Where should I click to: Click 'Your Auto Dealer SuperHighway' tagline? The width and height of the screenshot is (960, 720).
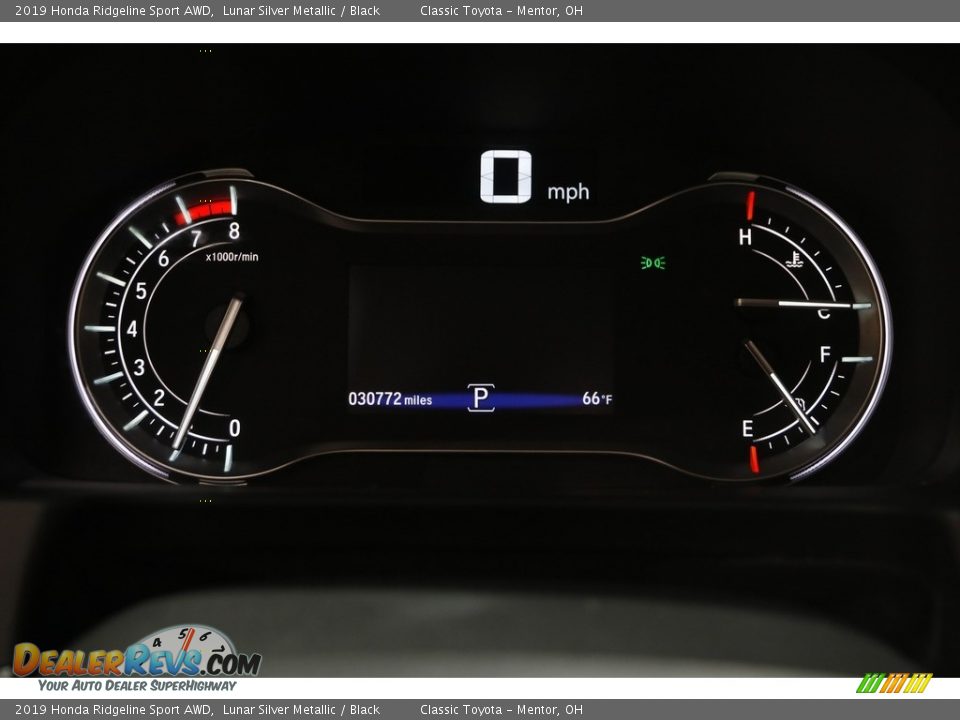pyautogui.click(x=137, y=685)
